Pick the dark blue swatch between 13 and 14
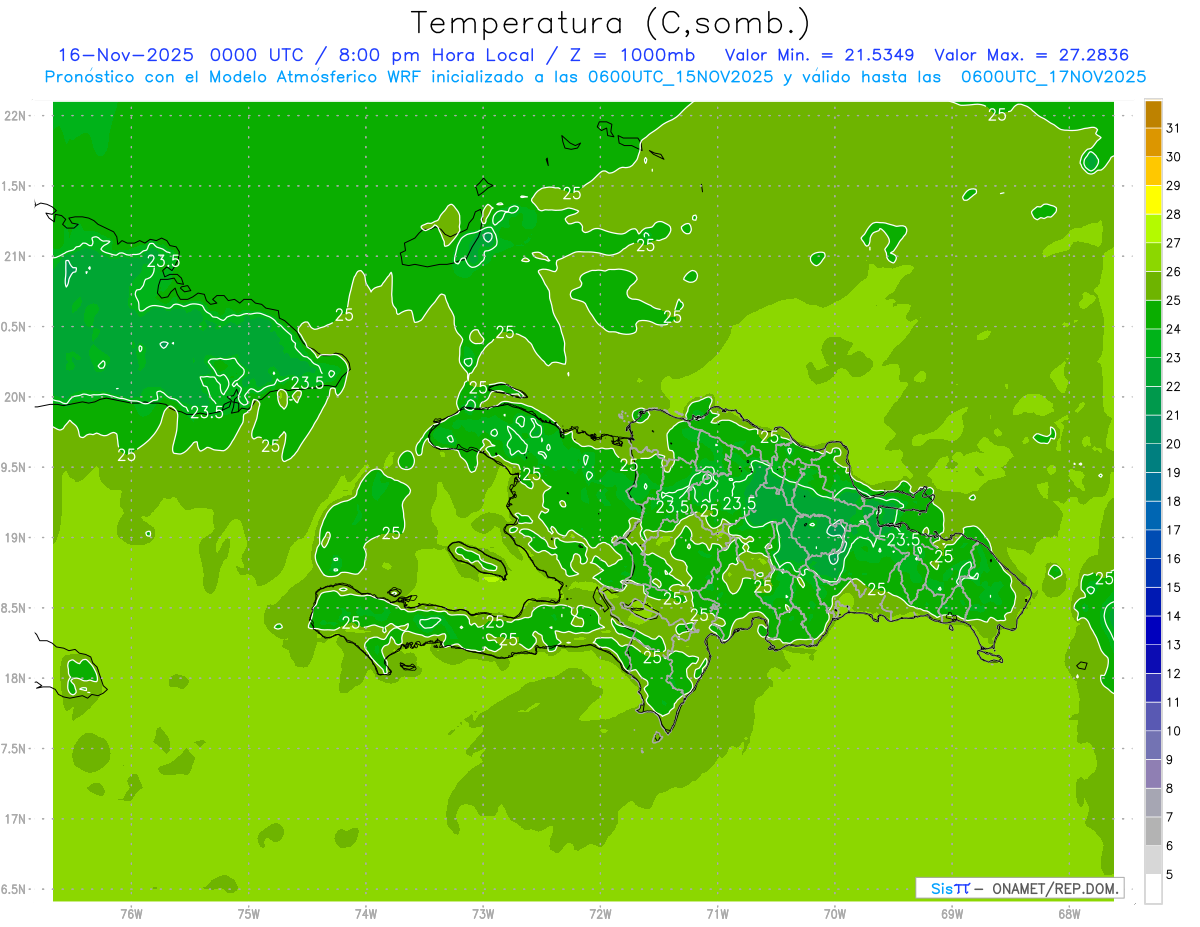The image size is (1200, 927). coord(1153,631)
